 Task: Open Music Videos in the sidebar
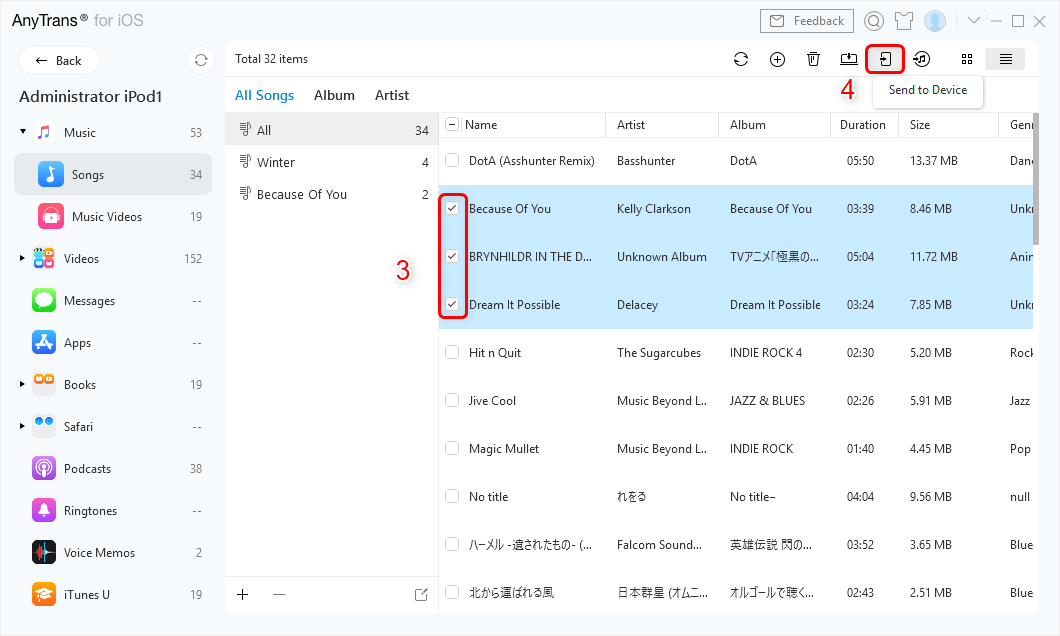113,217
